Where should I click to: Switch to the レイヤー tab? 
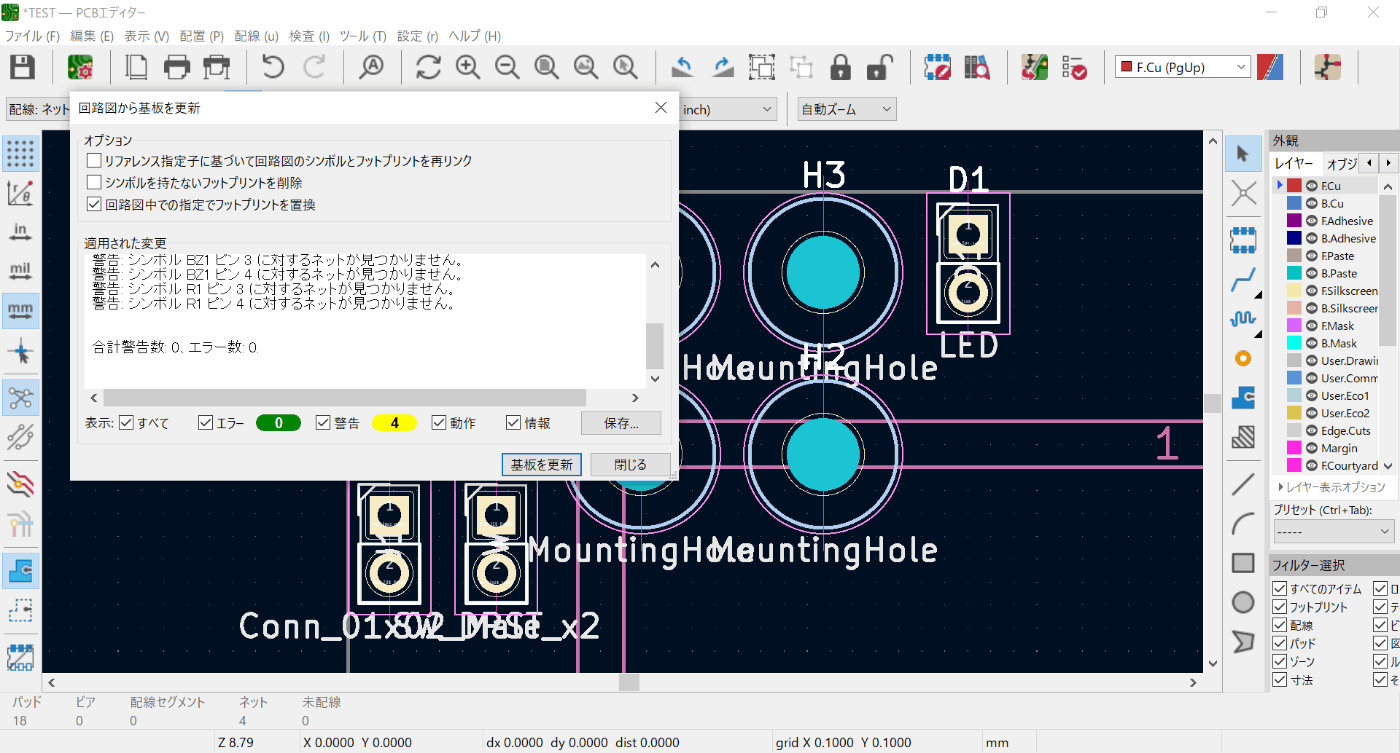pyautogui.click(x=1295, y=163)
